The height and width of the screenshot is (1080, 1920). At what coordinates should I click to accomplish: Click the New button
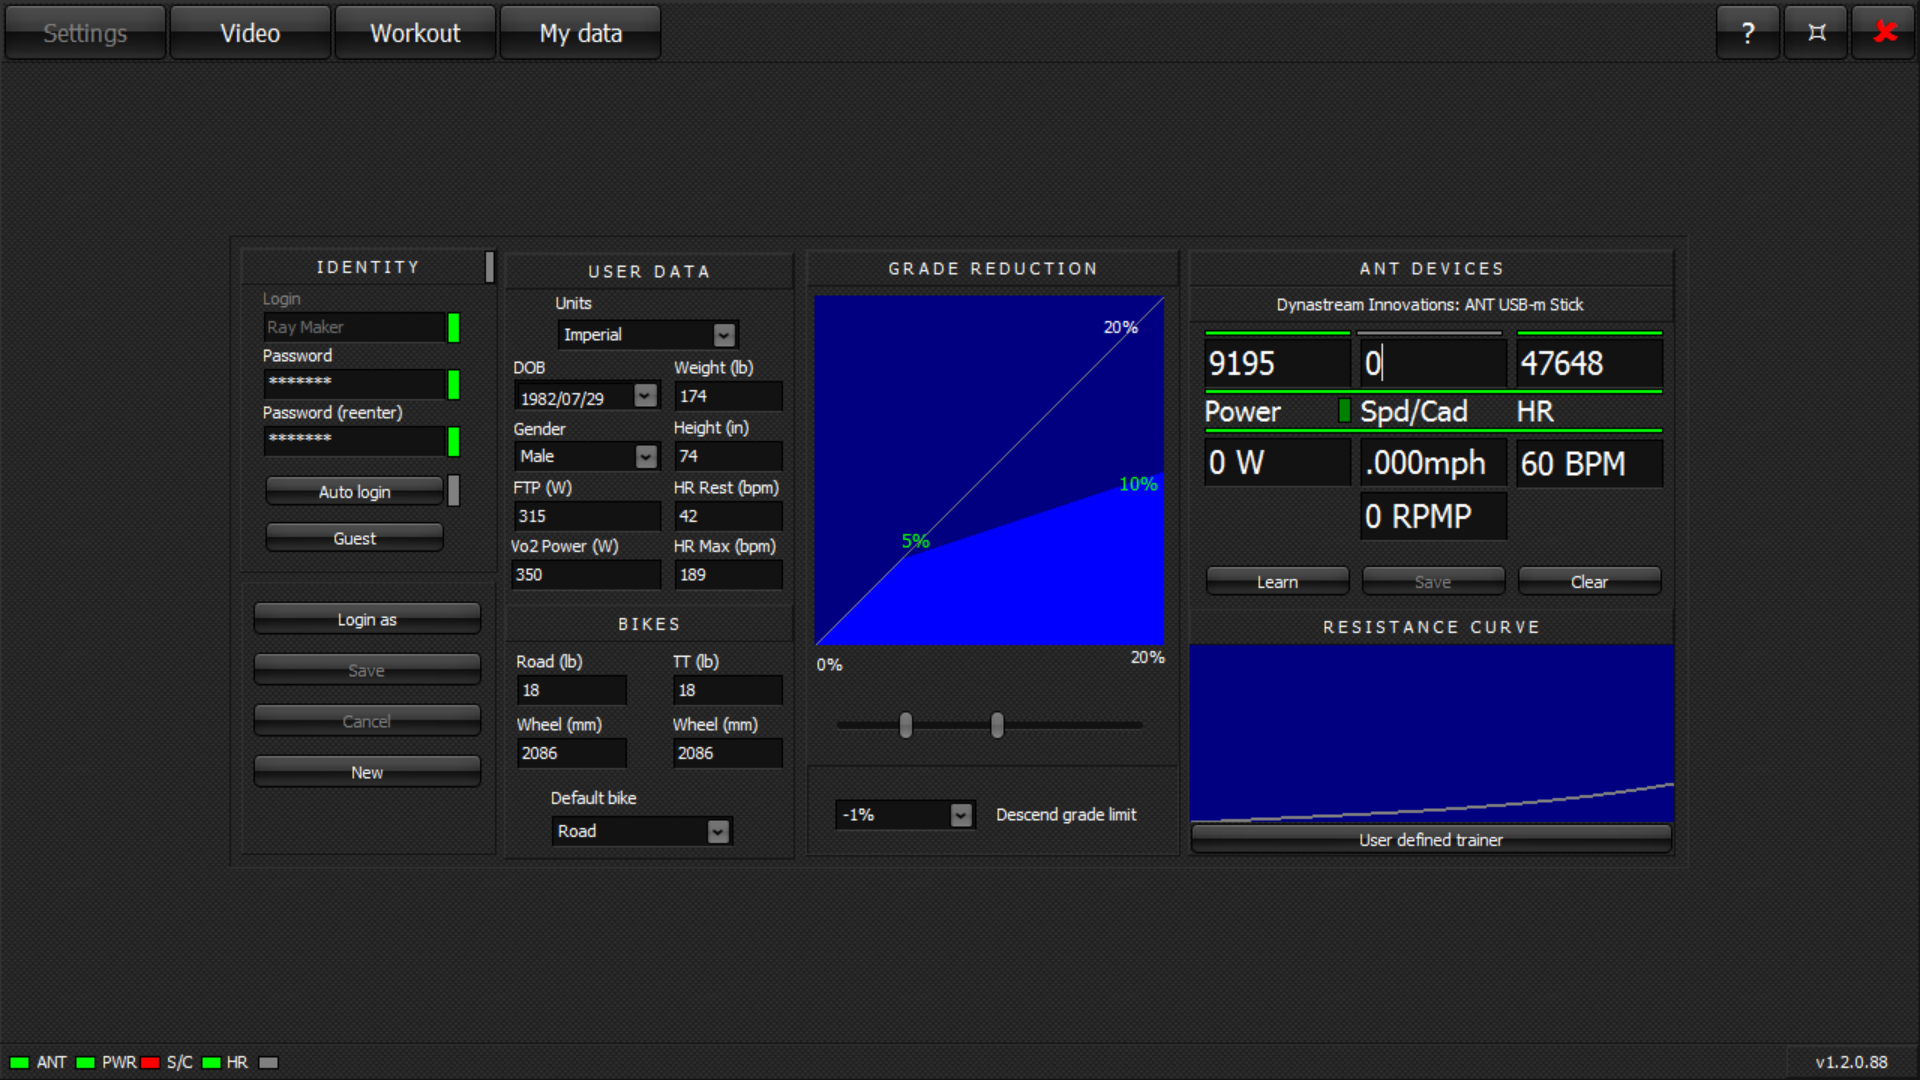[x=367, y=772]
